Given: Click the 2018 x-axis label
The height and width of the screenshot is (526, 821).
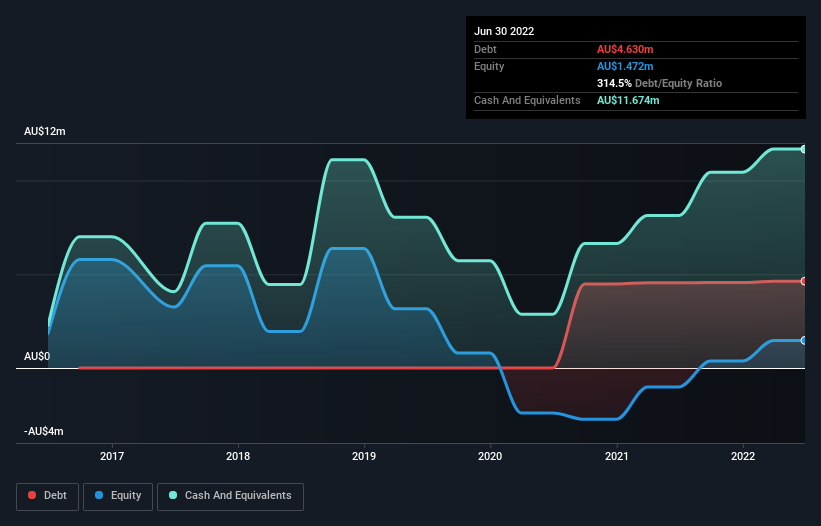Looking at the screenshot, I should tap(238, 456).
